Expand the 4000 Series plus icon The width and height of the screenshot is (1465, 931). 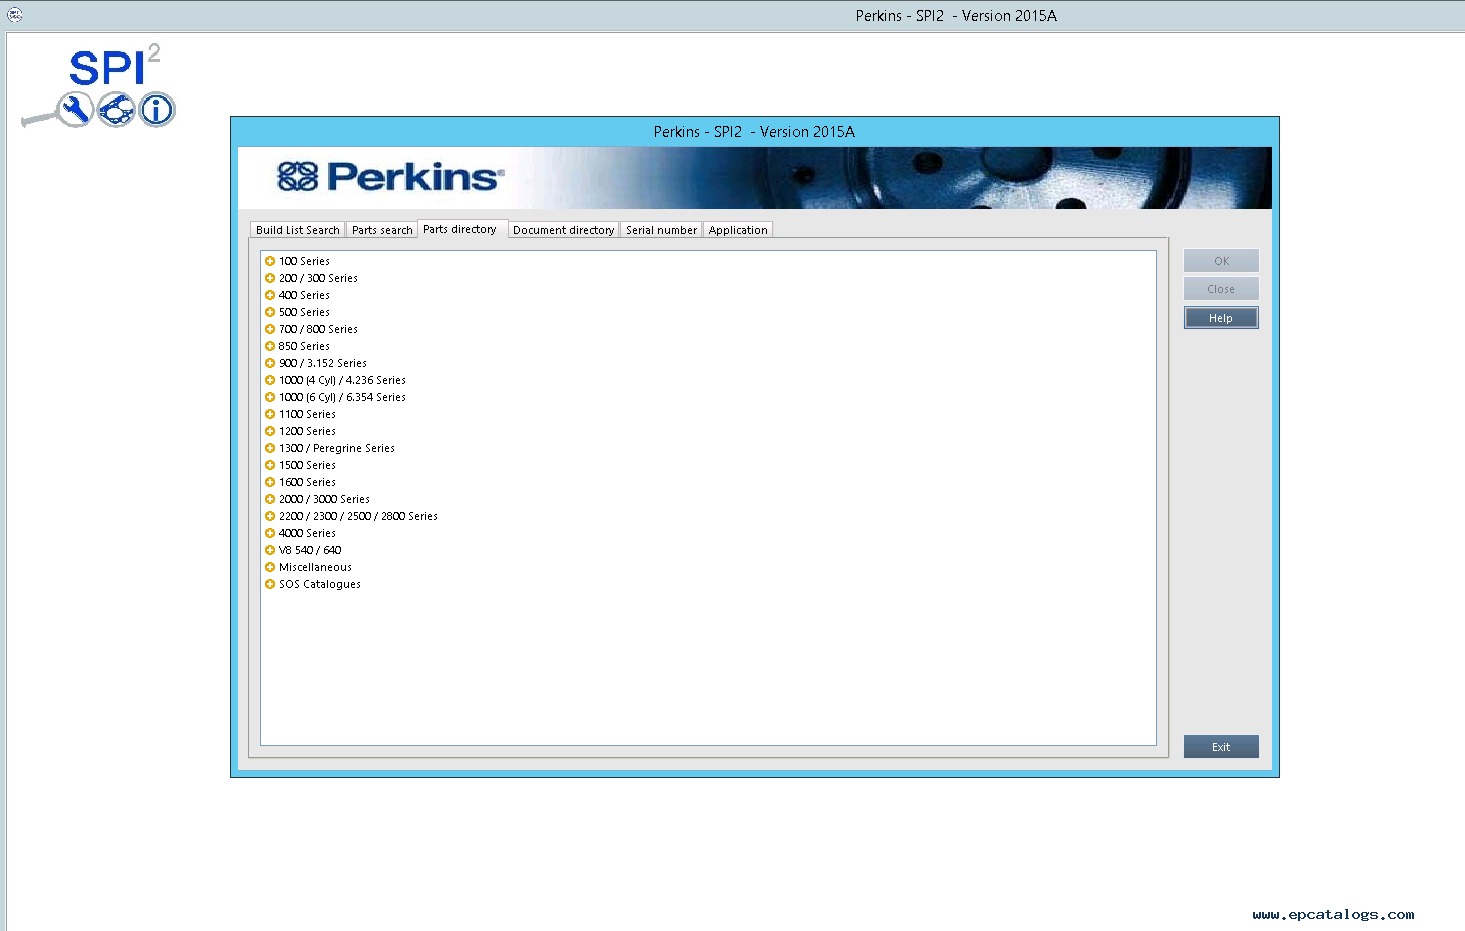[270, 533]
